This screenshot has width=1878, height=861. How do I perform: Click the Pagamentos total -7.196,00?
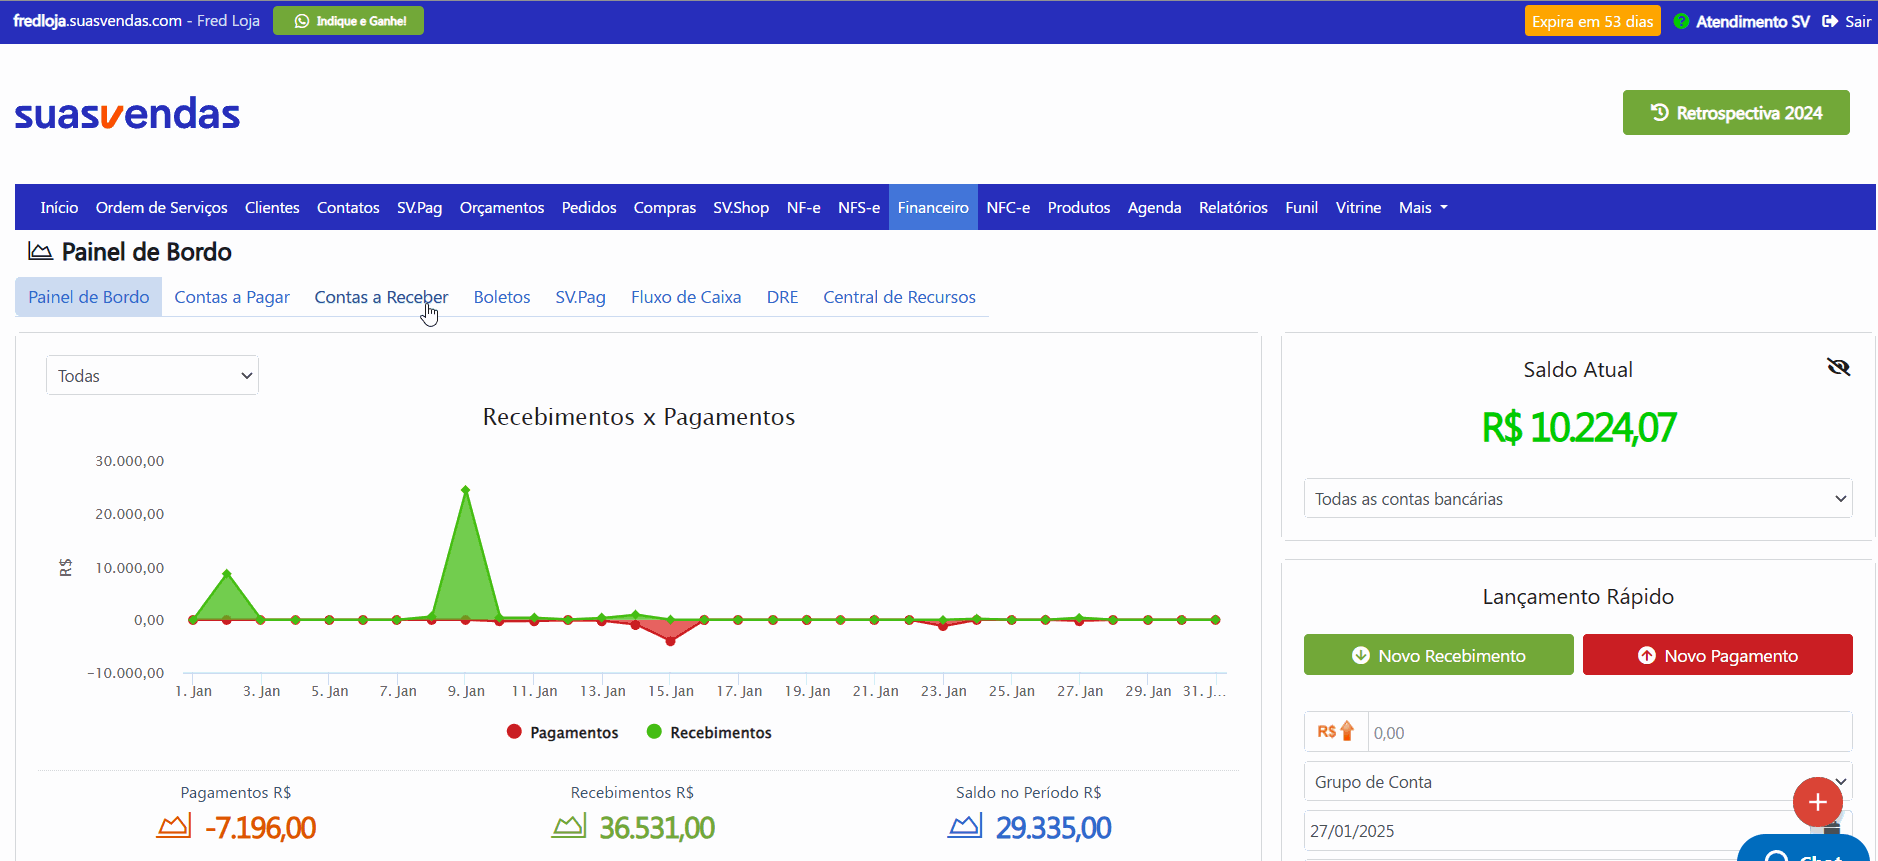click(x=260, y=828)
